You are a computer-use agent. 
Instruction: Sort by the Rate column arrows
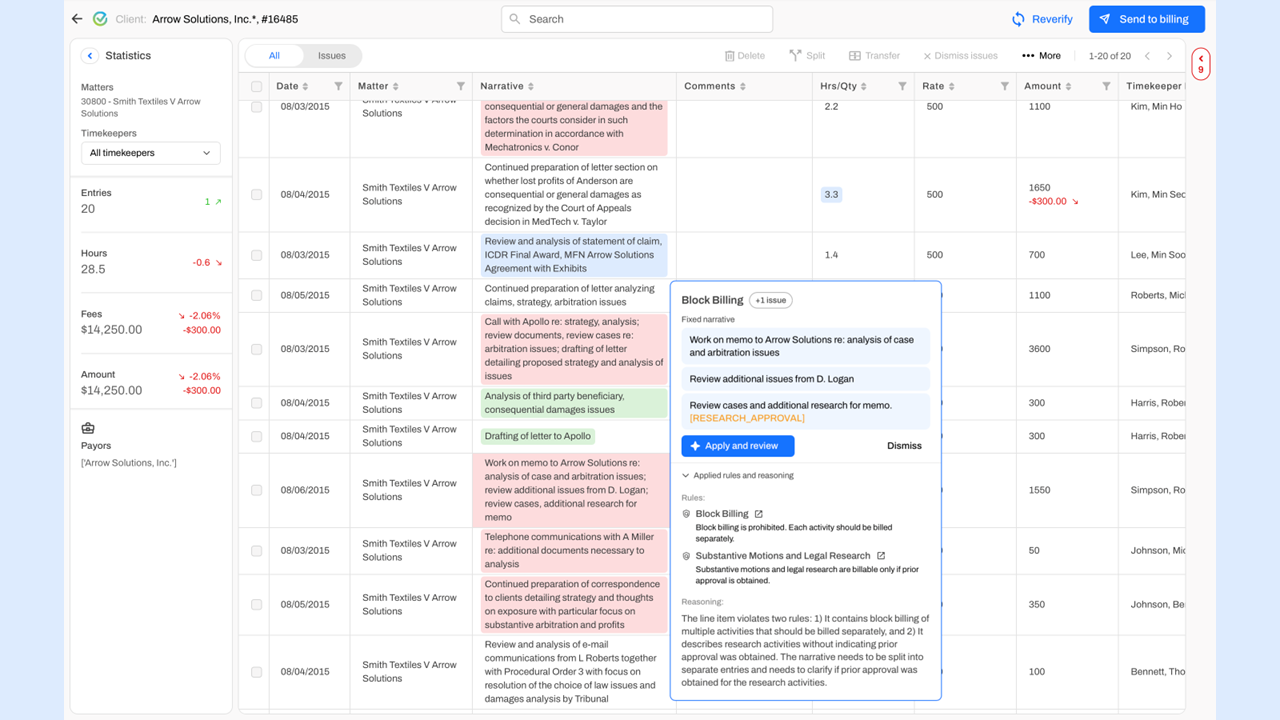(951, 86)
